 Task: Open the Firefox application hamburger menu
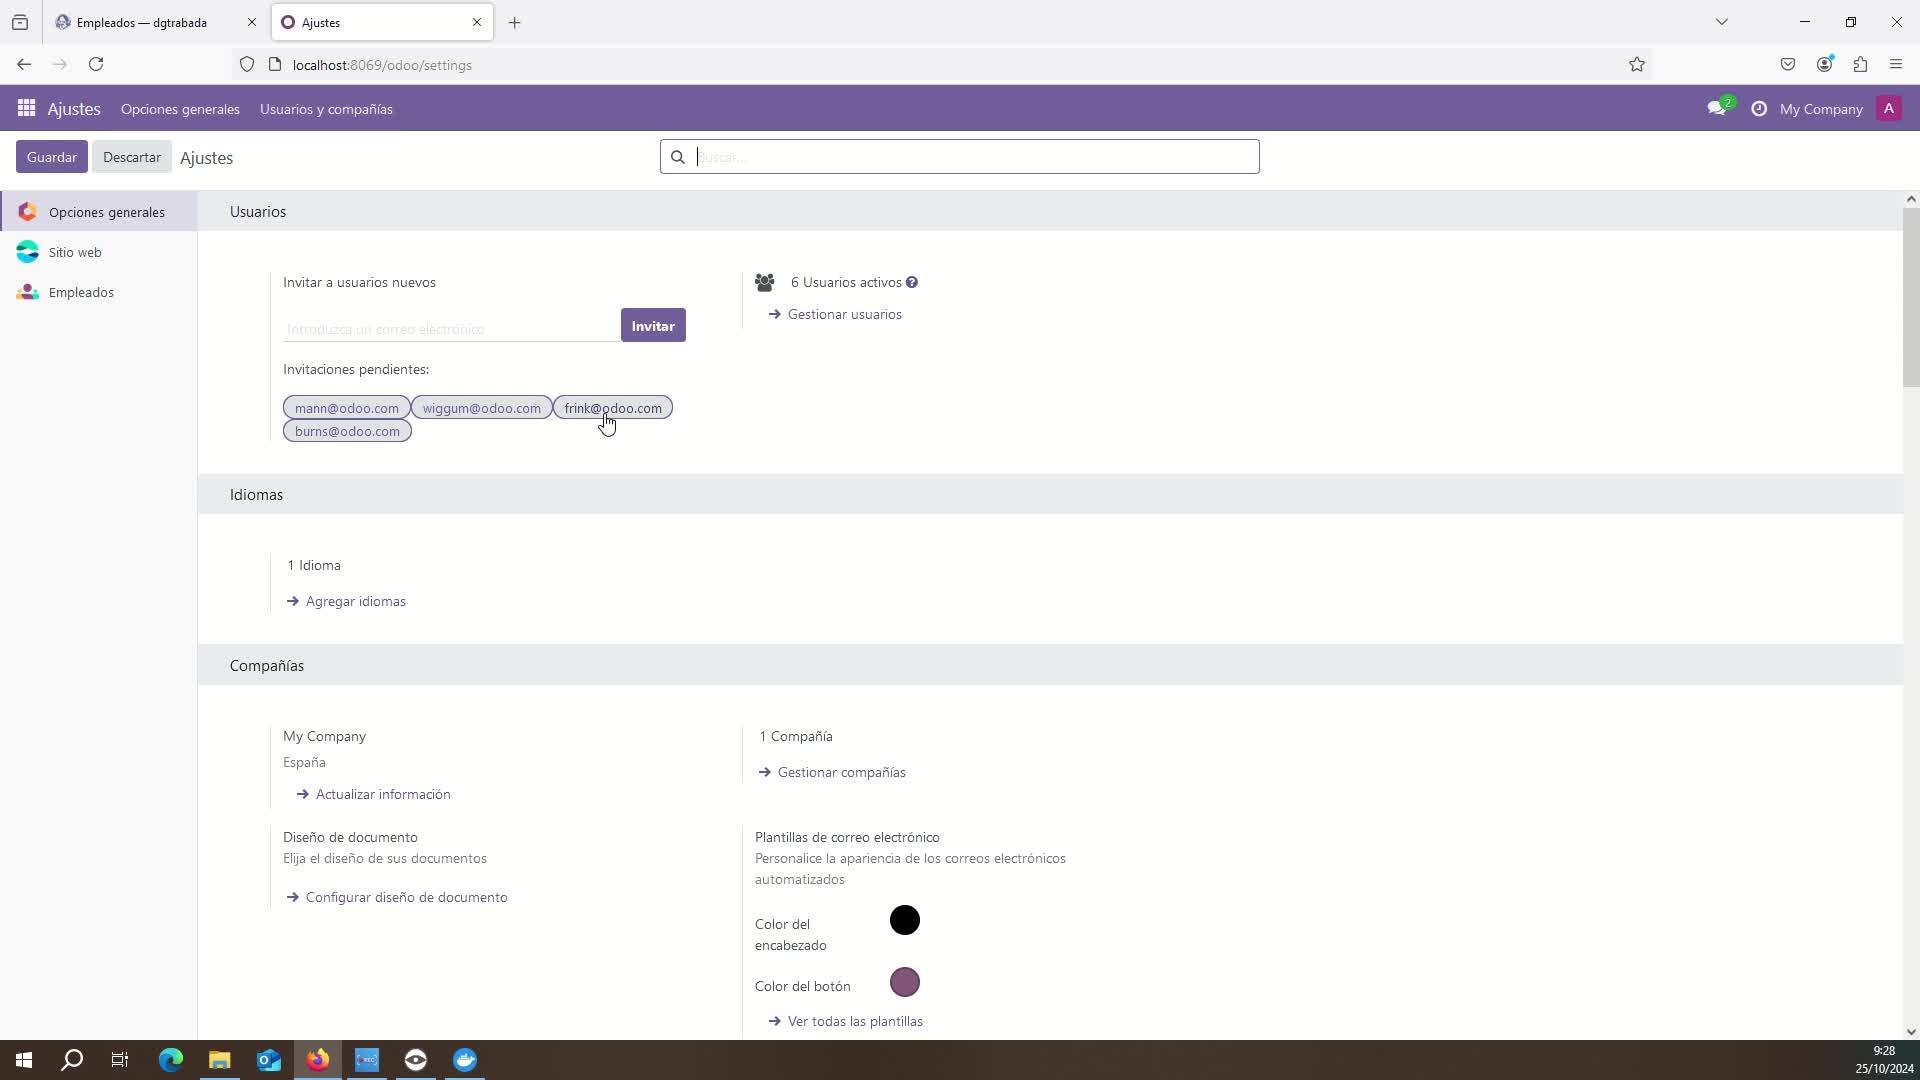click(x=1896, y=65)
